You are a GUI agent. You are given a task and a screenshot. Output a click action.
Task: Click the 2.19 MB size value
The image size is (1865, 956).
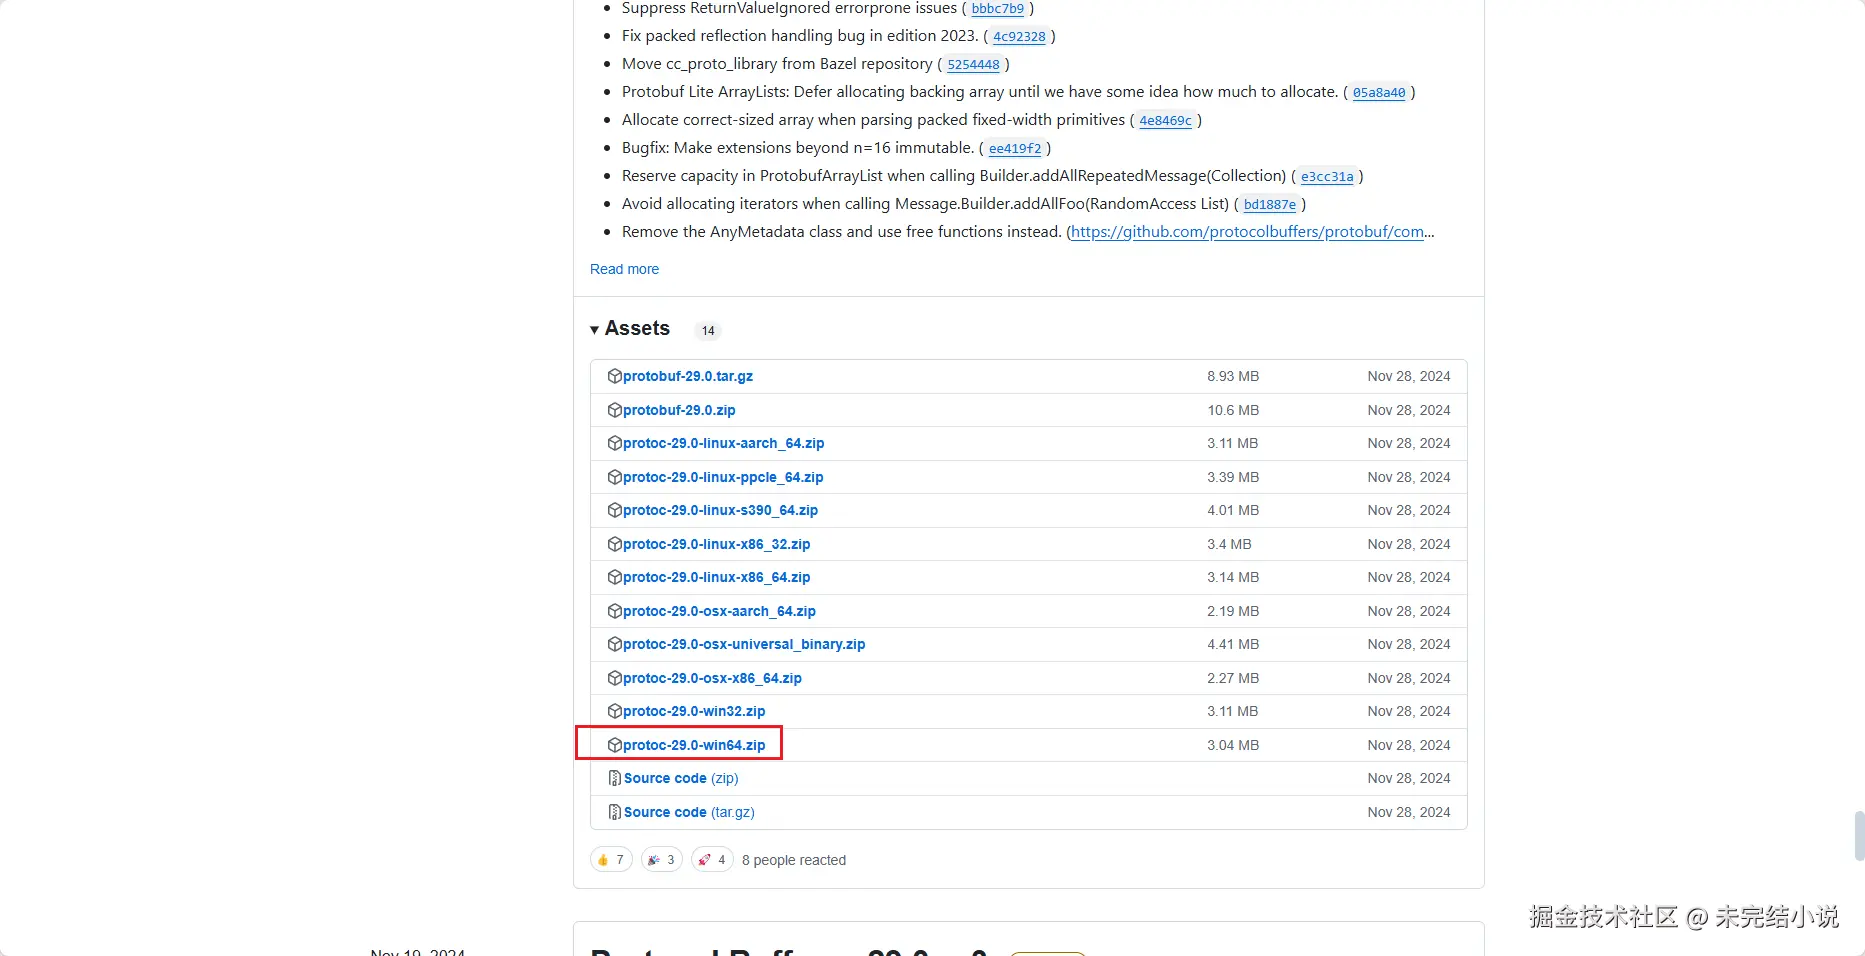(1233, 611)
